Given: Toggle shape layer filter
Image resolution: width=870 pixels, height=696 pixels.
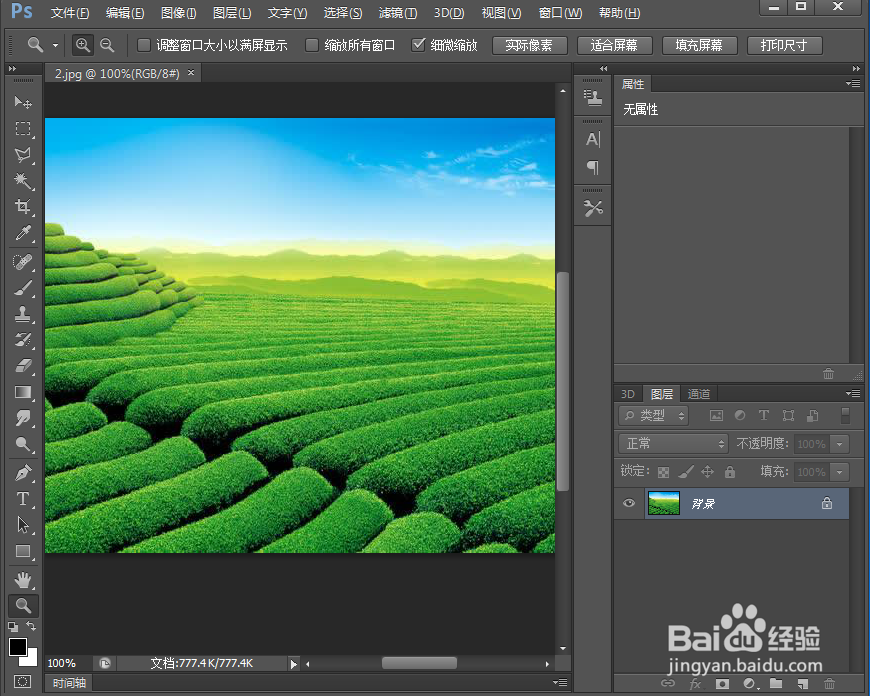Looking at the screenshot, I should (x=788, y=415).
